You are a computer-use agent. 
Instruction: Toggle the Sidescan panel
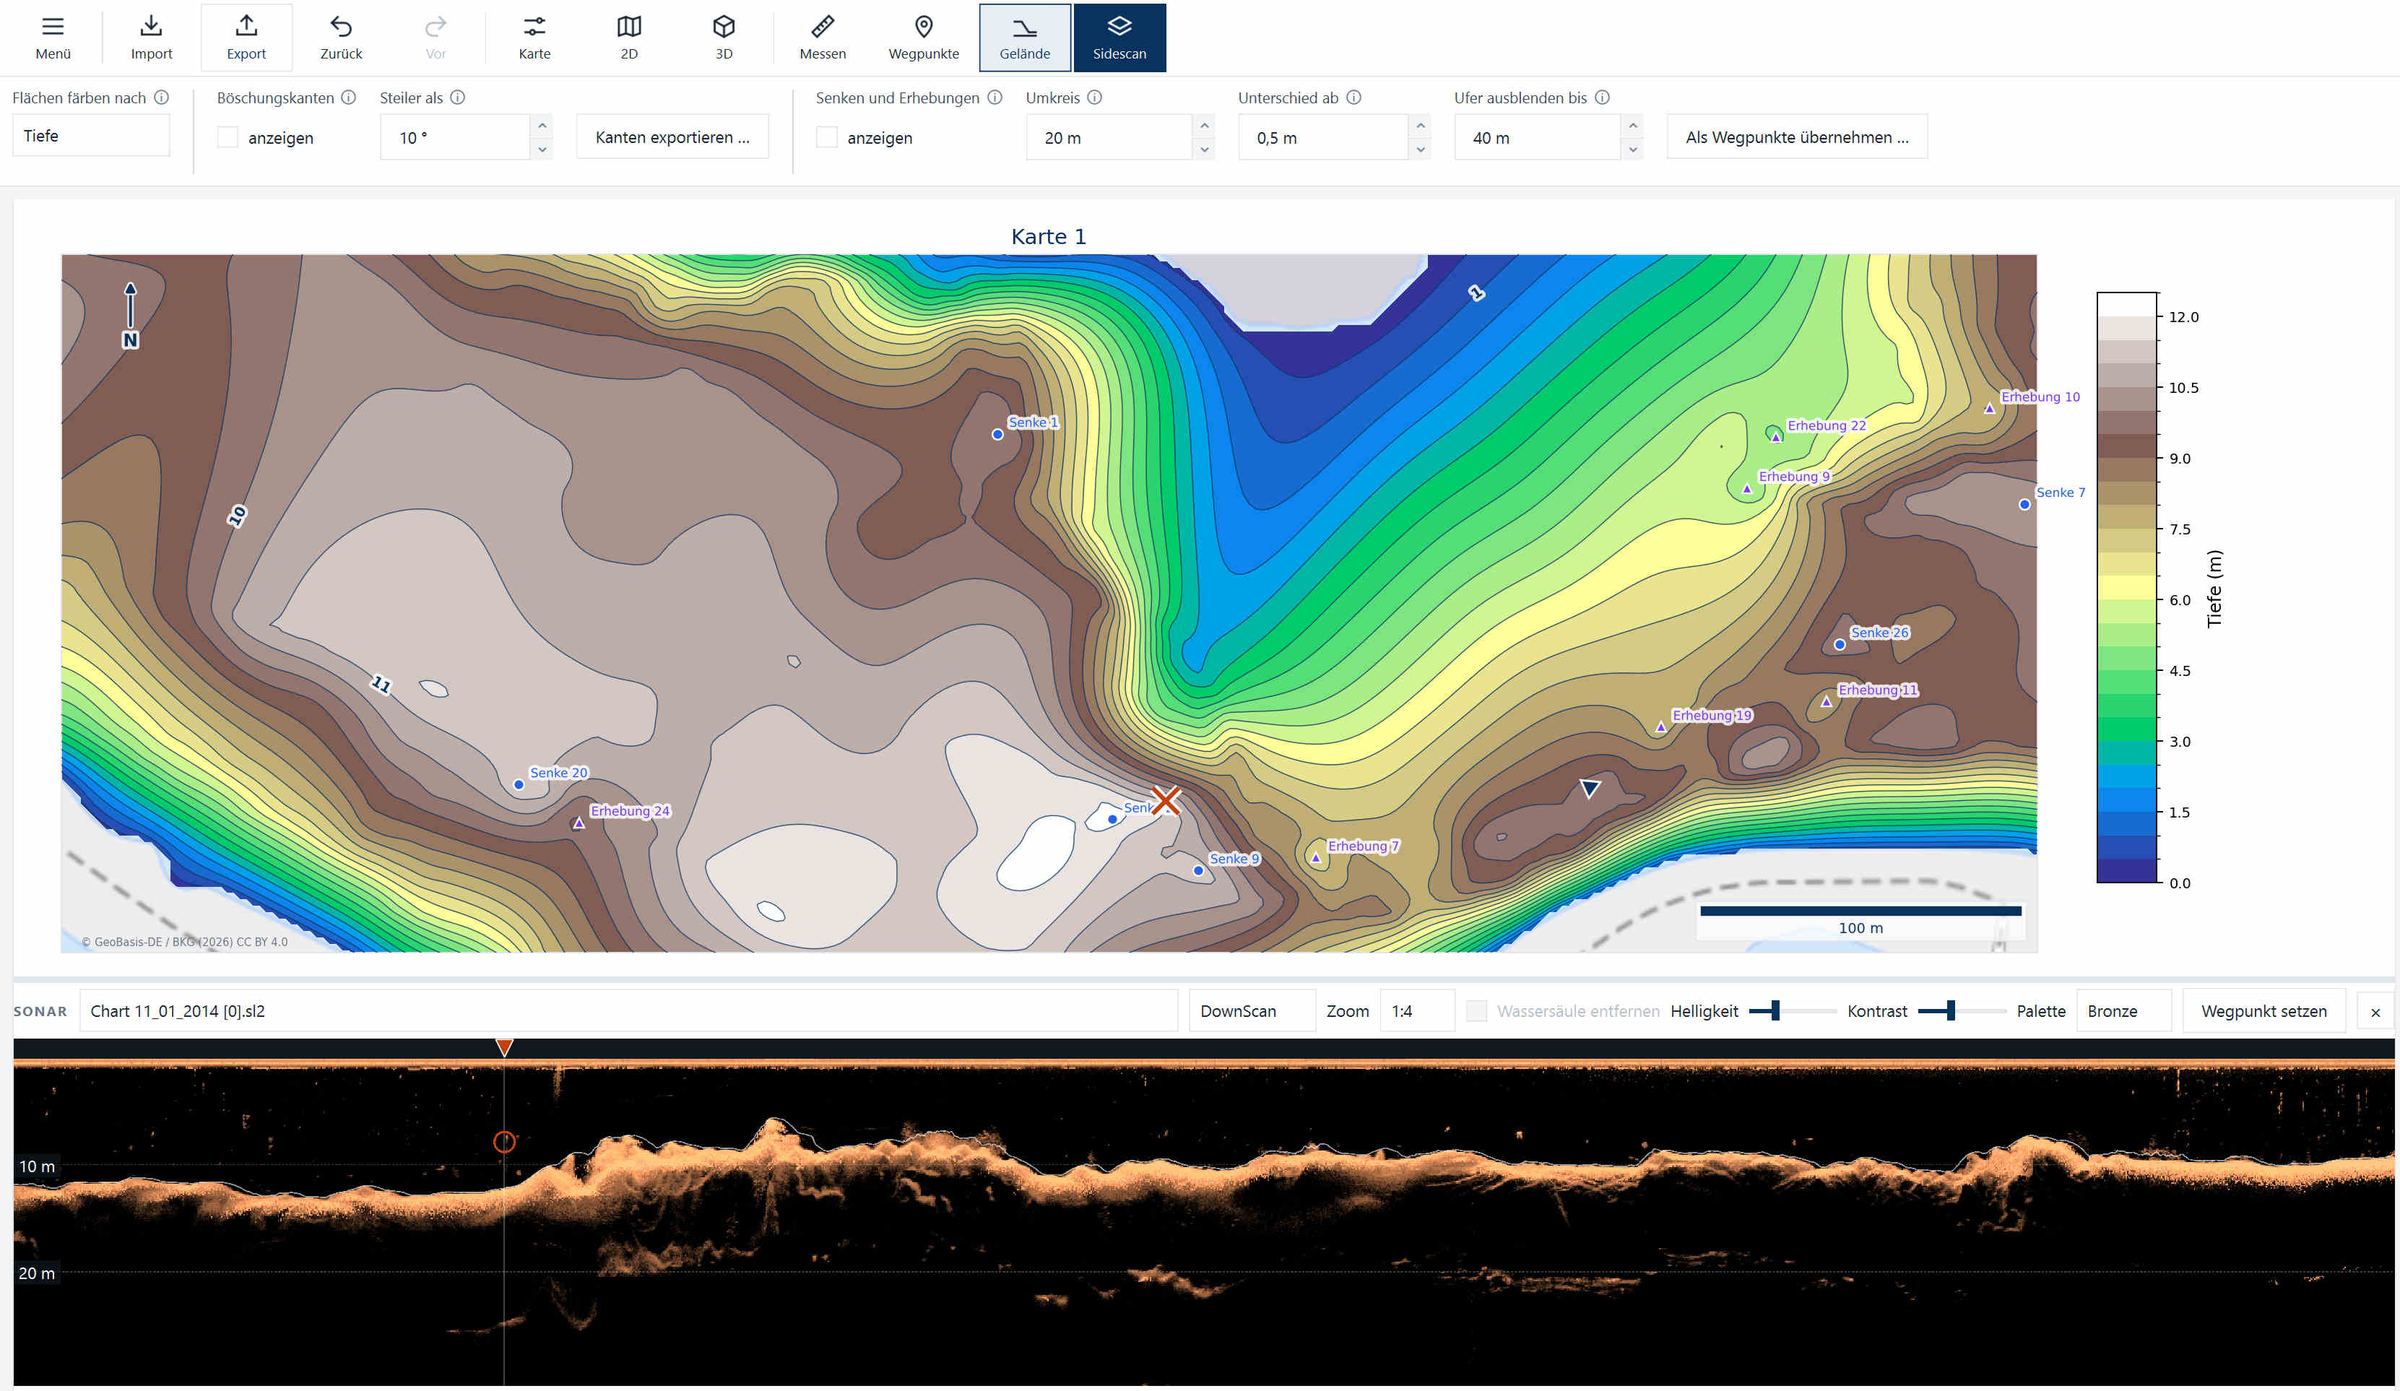coord(1120,38)
